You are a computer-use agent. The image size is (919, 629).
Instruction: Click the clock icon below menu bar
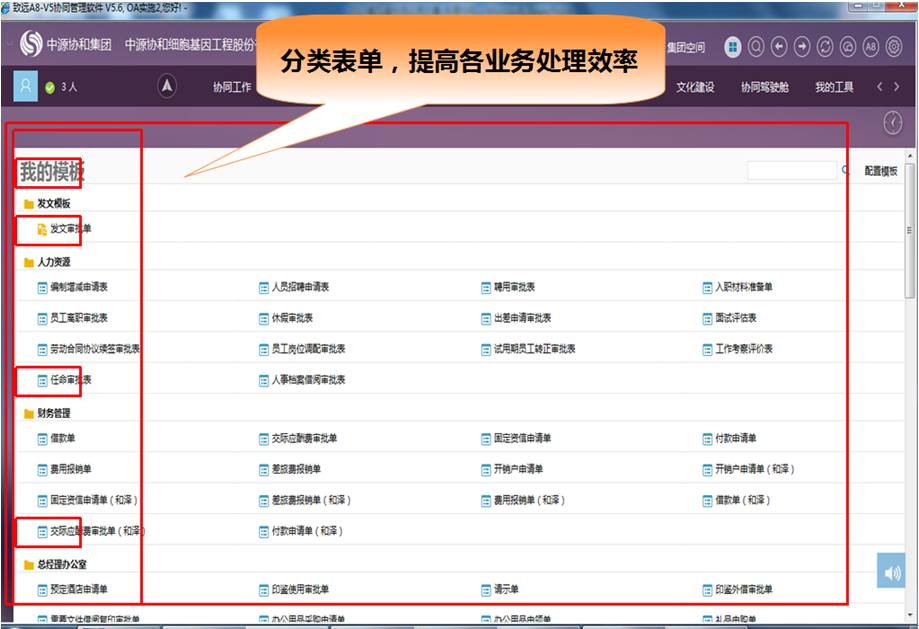pos(894,122)
